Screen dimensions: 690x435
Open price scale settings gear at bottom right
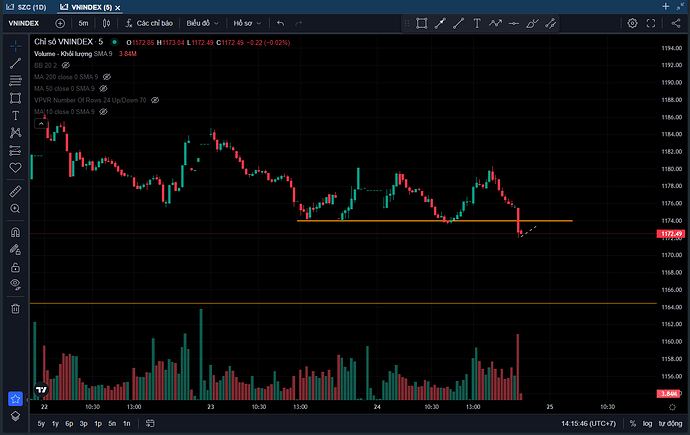pyautogui.click(x=672, y=407)
